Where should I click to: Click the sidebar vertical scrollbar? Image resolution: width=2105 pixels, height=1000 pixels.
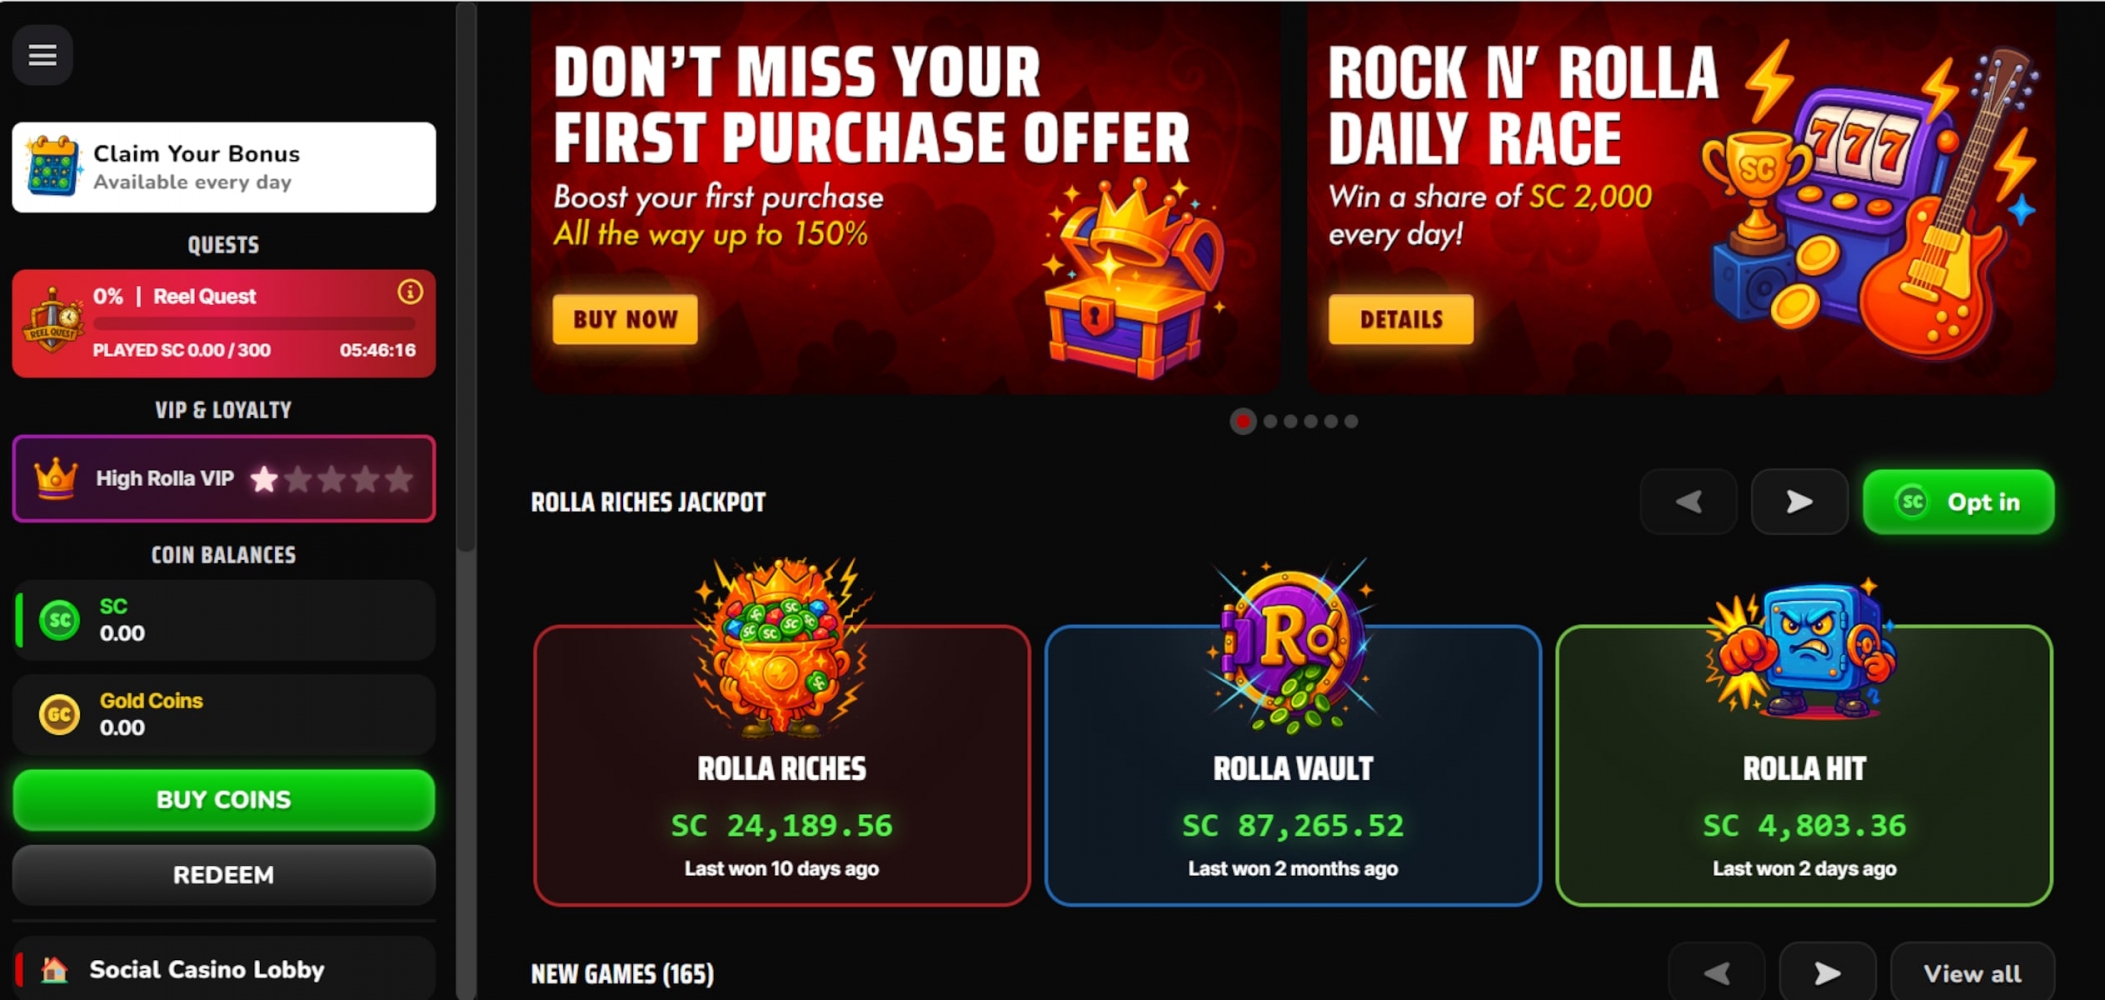click(466, 276)
